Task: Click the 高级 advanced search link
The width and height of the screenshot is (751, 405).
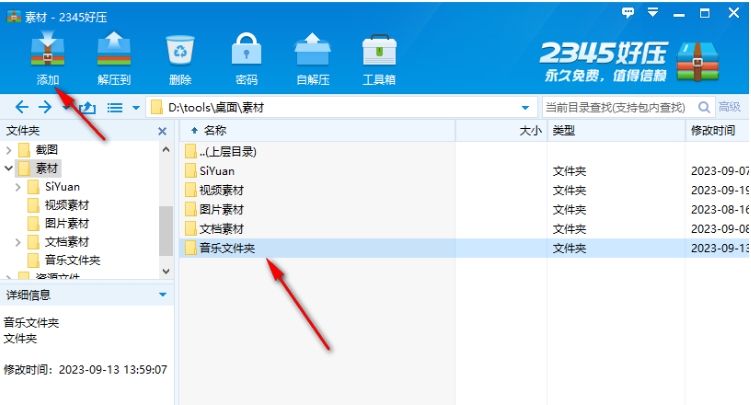Action: [729, 107]
